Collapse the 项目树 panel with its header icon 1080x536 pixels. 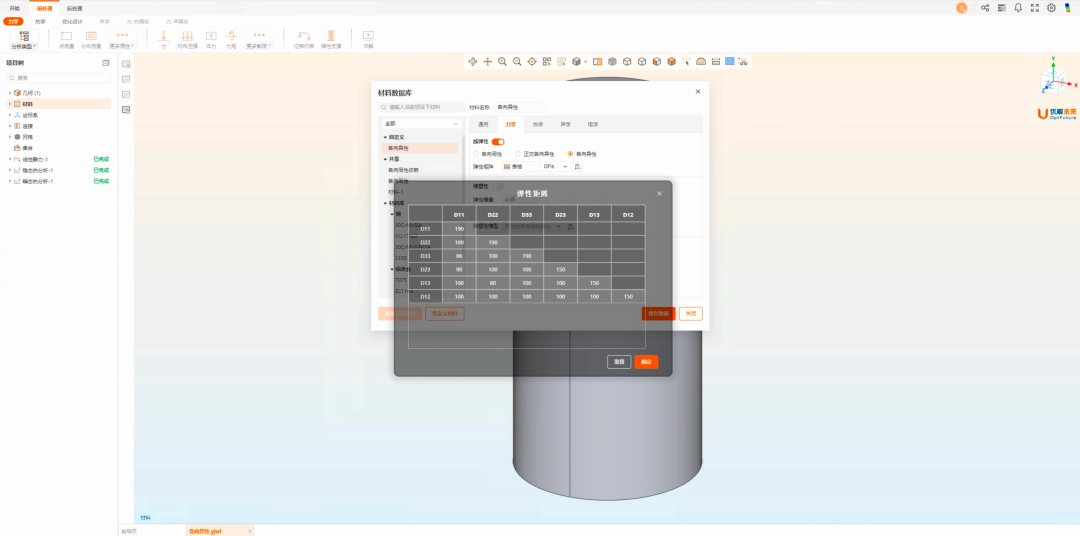105,63
